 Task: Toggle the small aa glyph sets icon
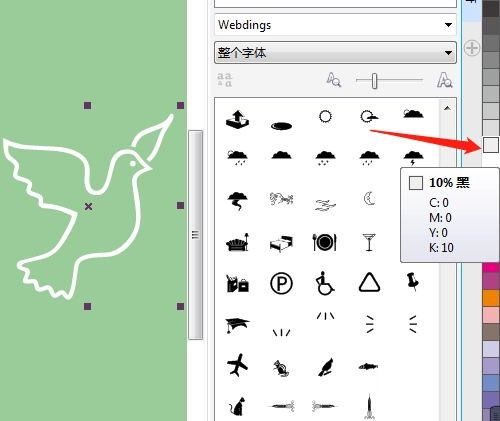click(225, 80)
